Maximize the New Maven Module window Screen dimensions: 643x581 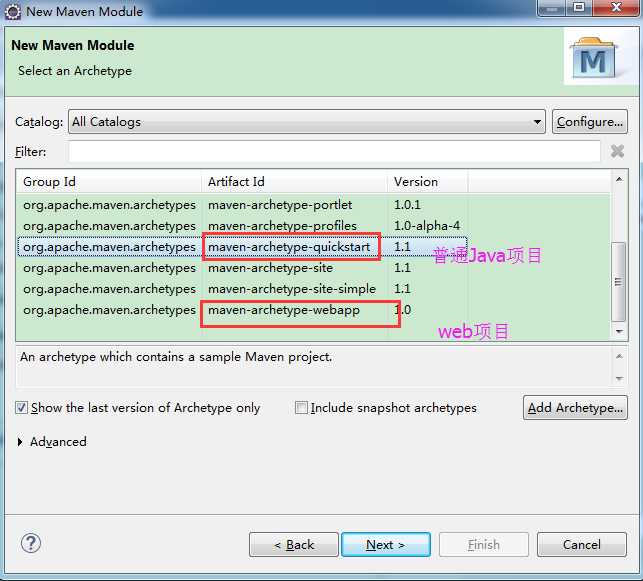coord(579,7)
